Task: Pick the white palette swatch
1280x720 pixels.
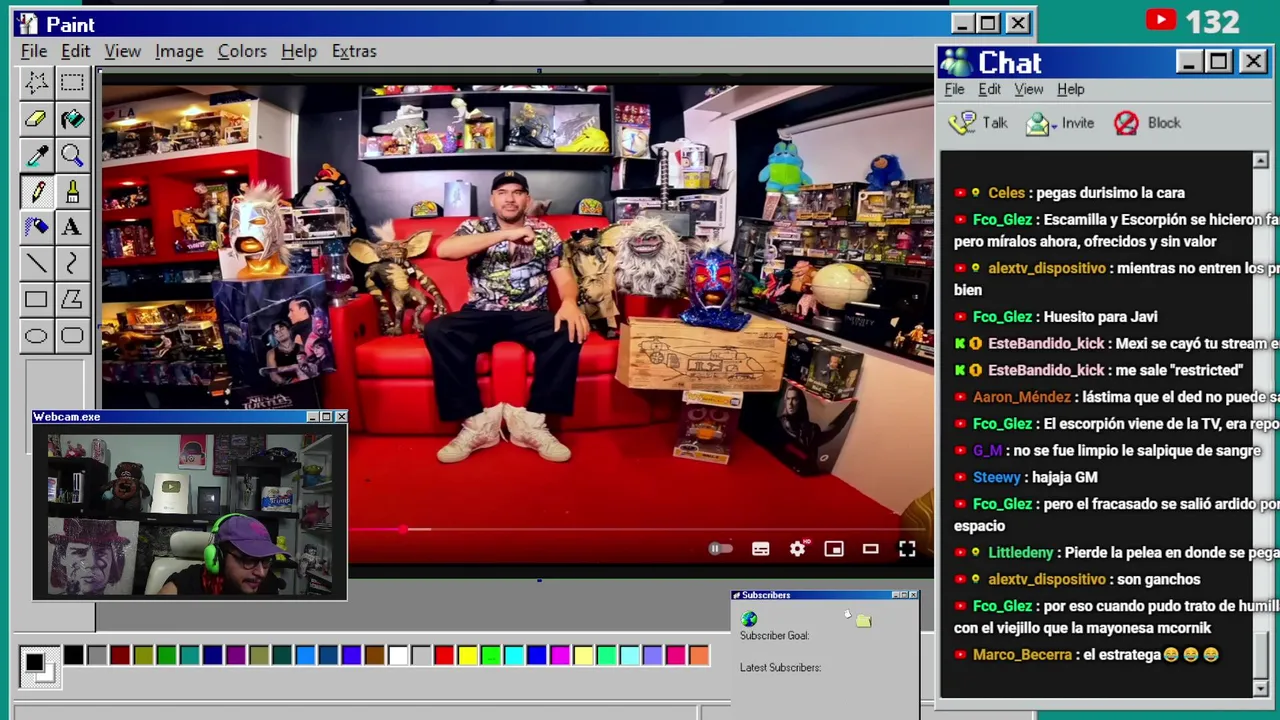Action: [x=398, y=656]
